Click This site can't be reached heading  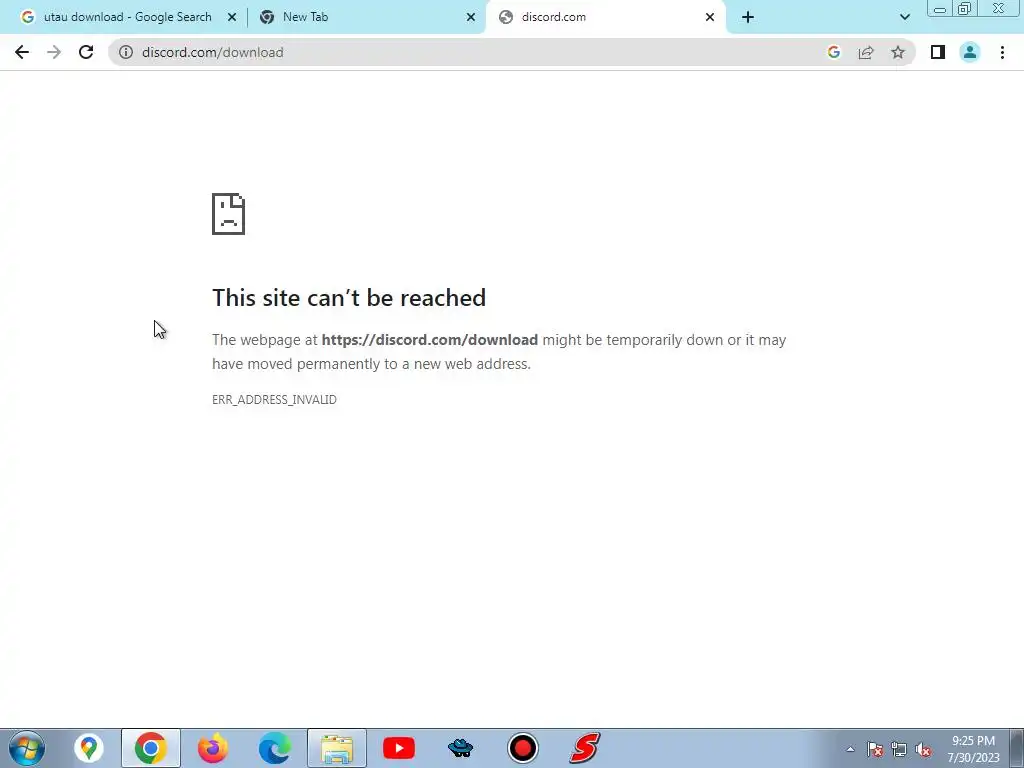(349, 298)
